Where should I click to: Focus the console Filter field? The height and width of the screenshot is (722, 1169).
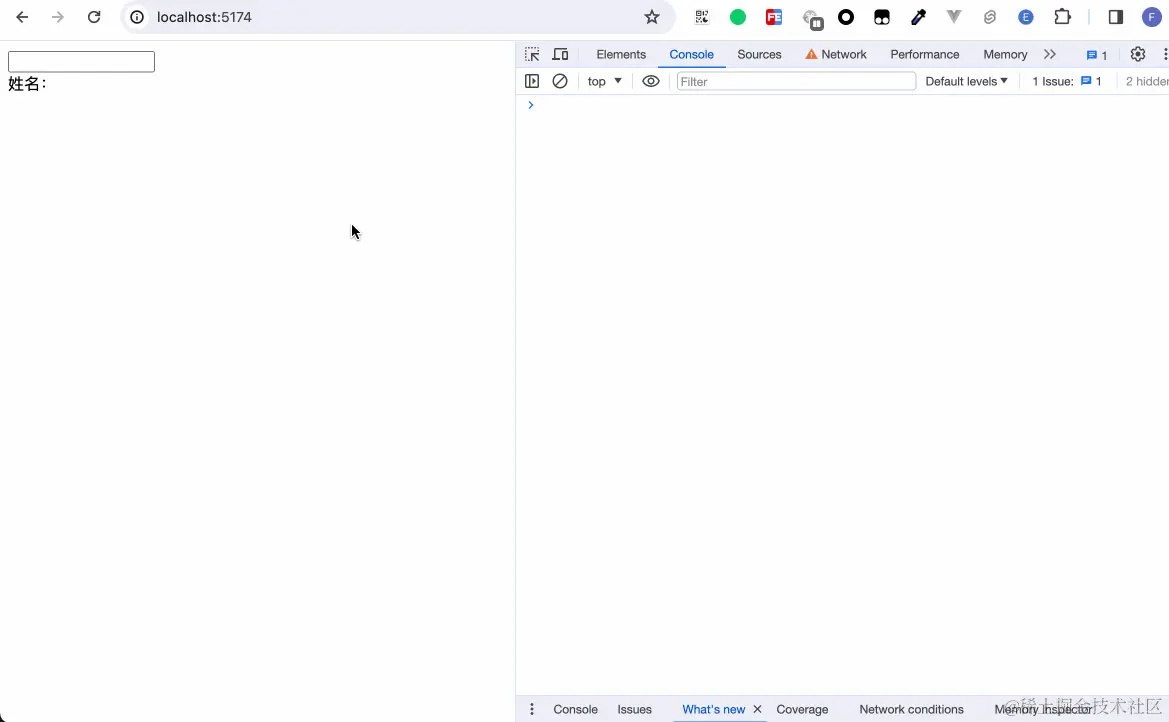tap(795, 81)
